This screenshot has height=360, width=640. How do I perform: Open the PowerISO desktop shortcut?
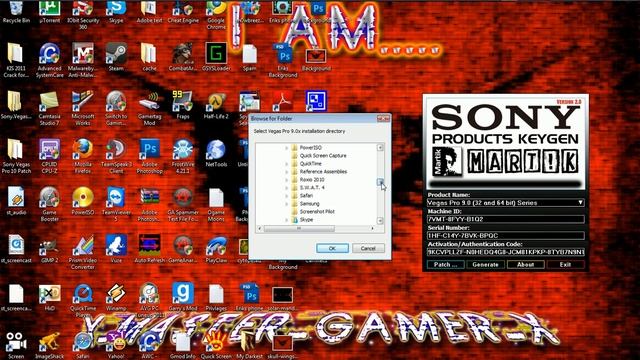click(83, 201)
